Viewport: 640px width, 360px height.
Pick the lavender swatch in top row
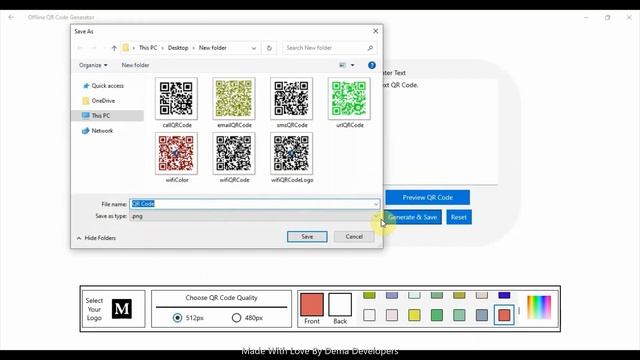click(x=392, y=295)
